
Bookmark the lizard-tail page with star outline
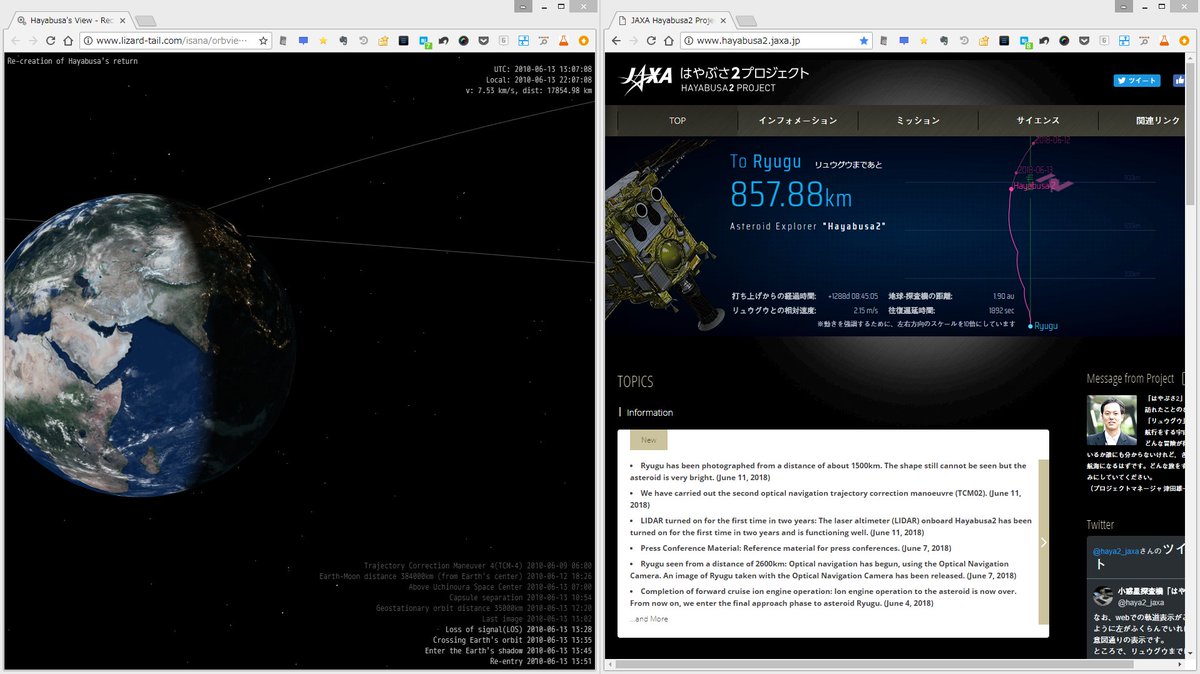pos(263,41)
